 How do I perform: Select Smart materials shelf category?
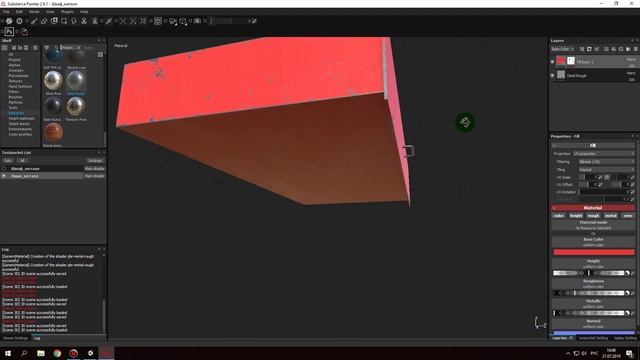click(22, 118)
